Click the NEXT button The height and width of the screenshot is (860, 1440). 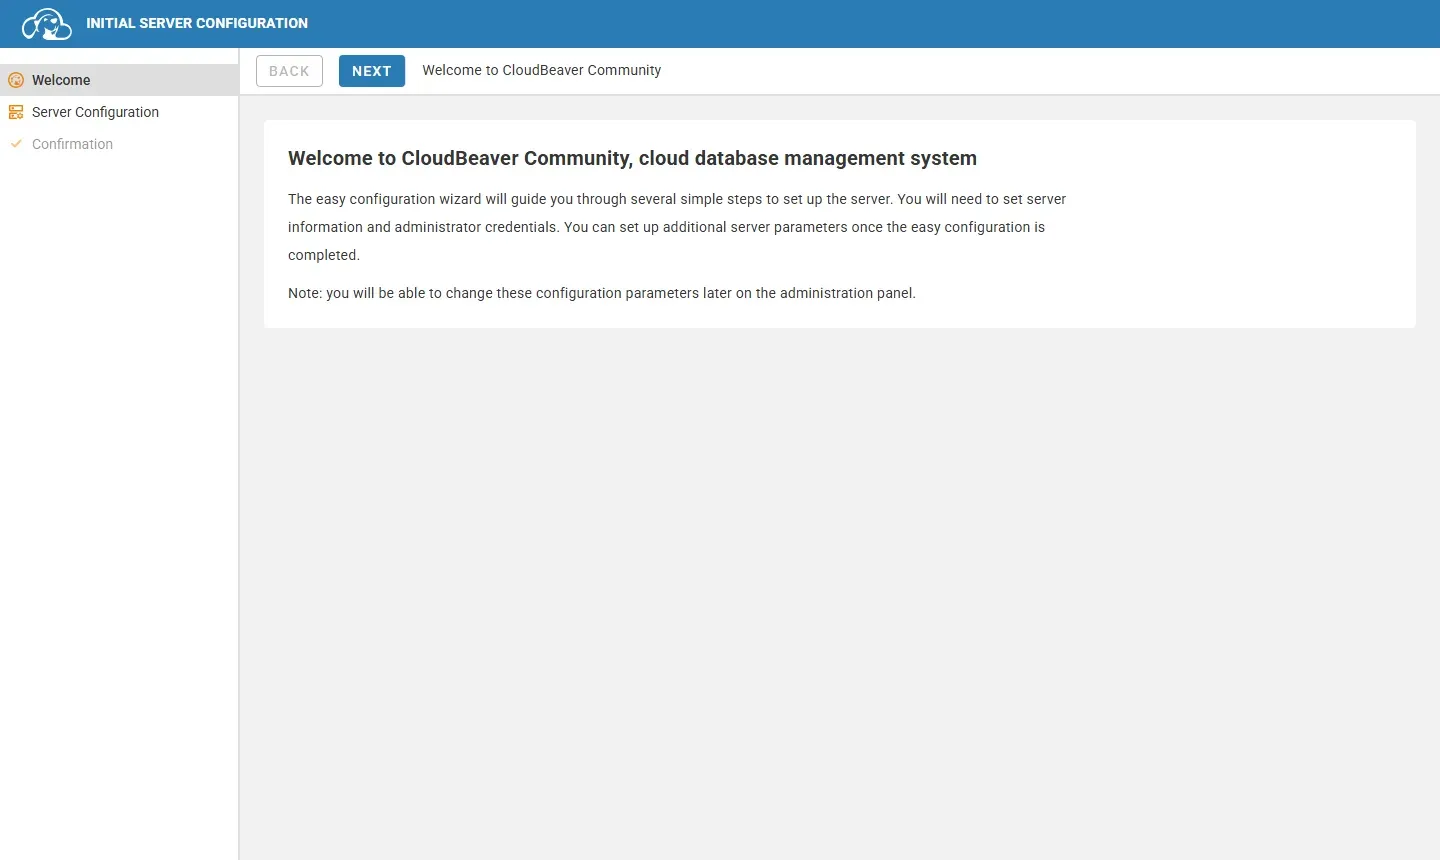pyautogui.click(x=372, y=71)
